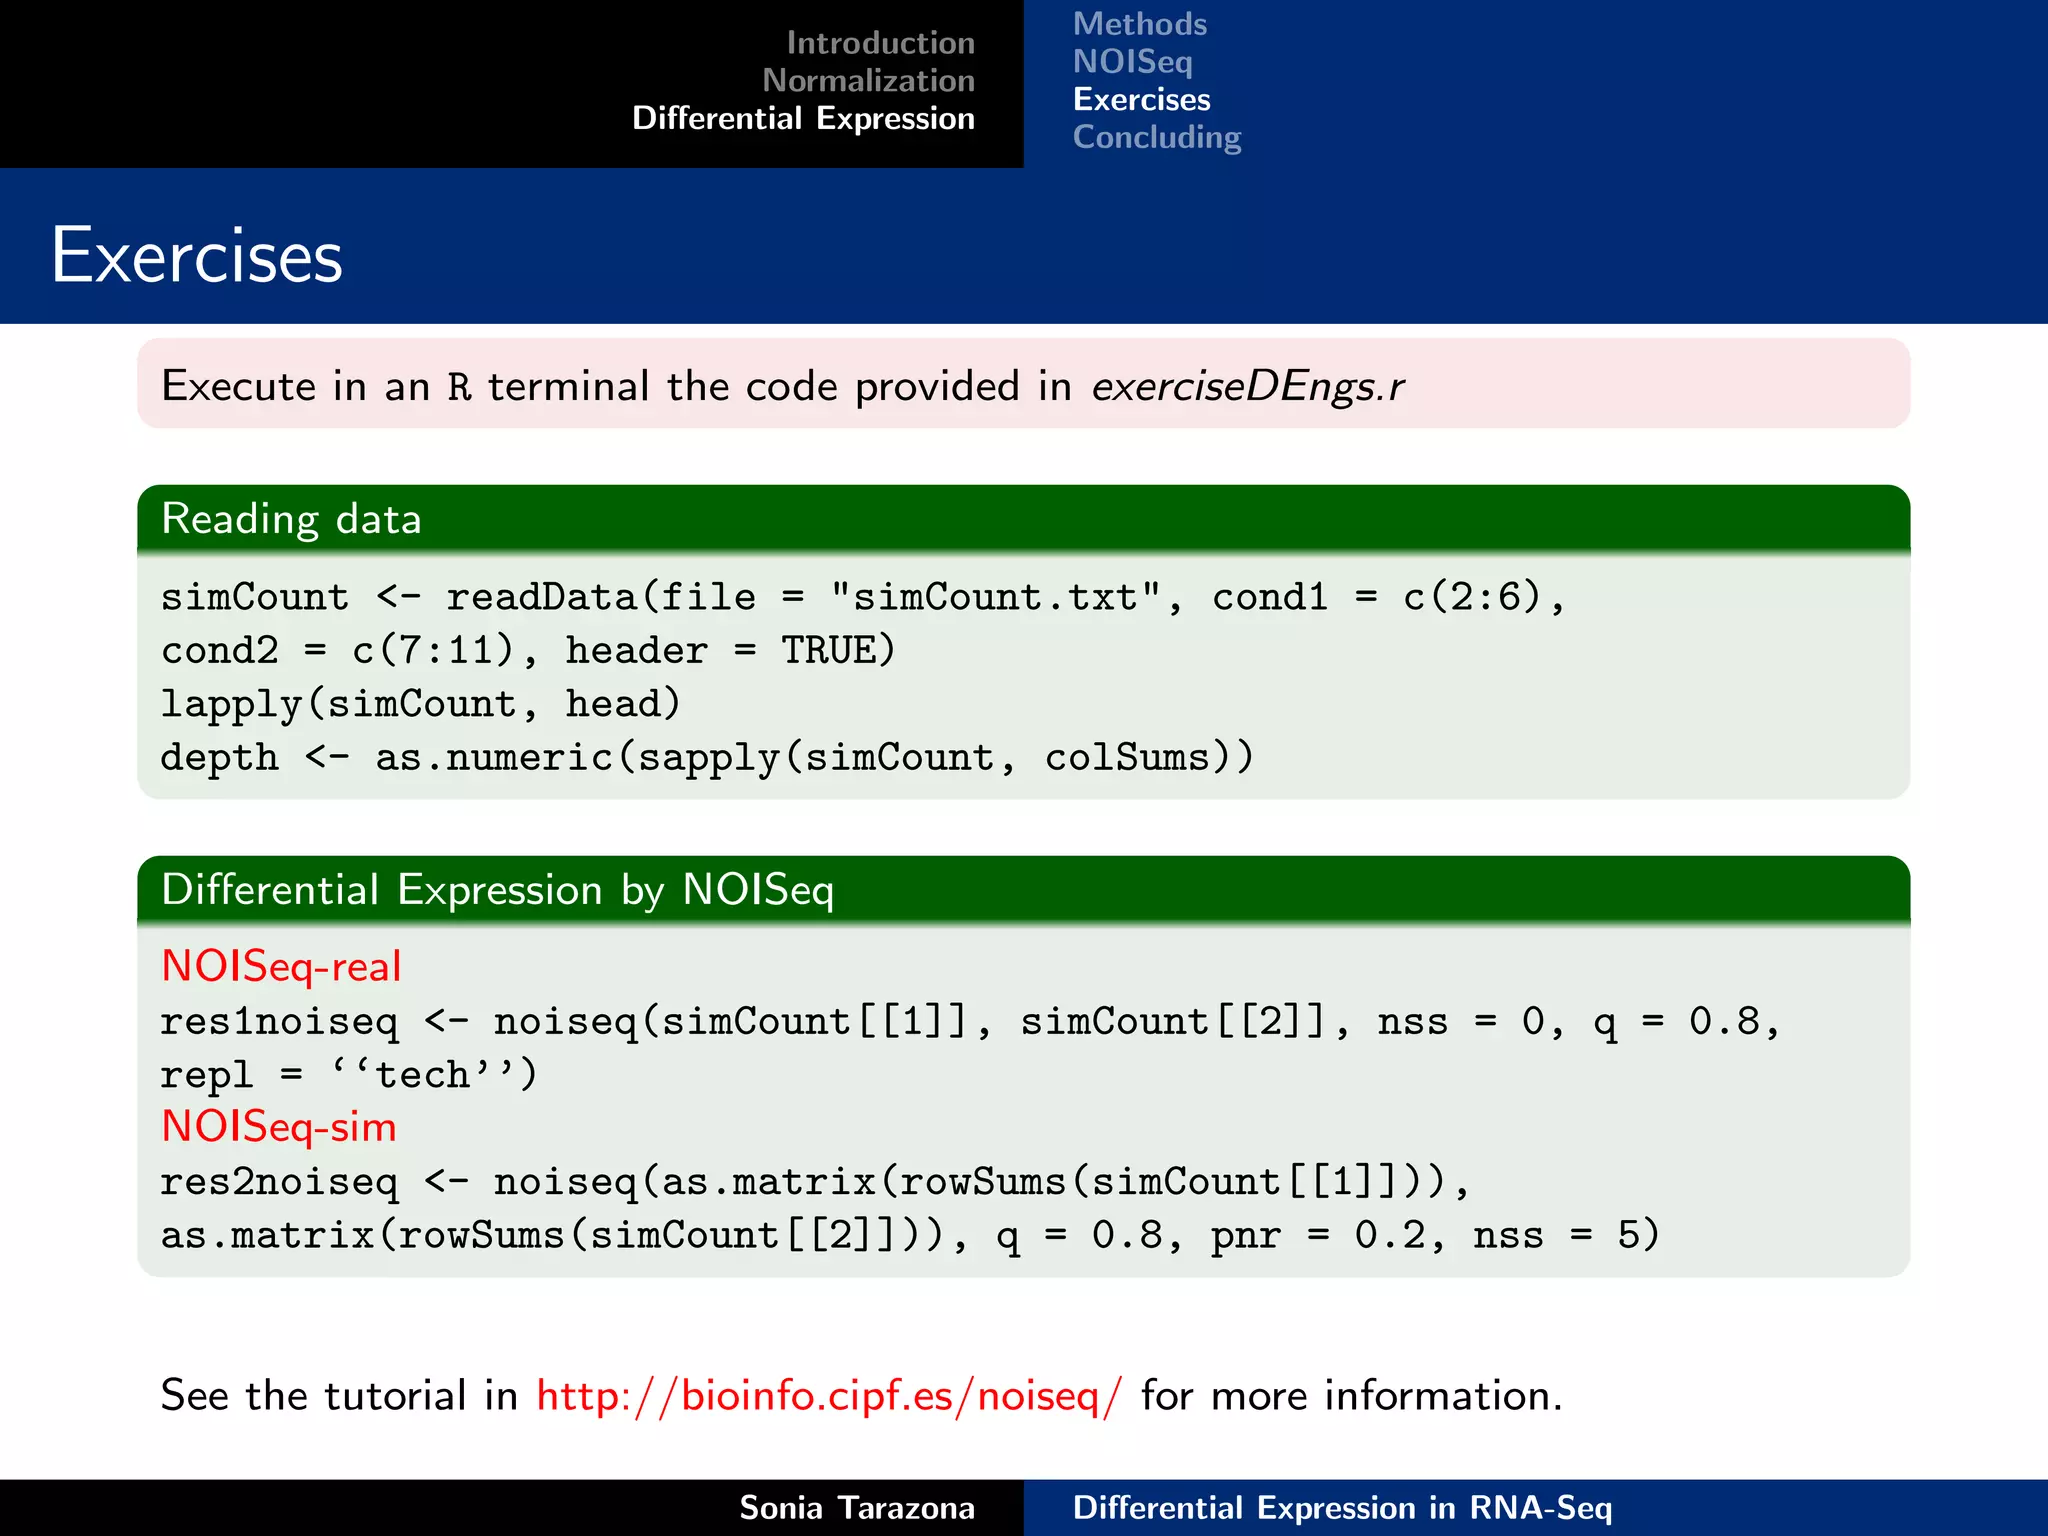Select the red NOISeq-real label
The height and width of the screenshot is (1536, 2048).
(281, 967)
